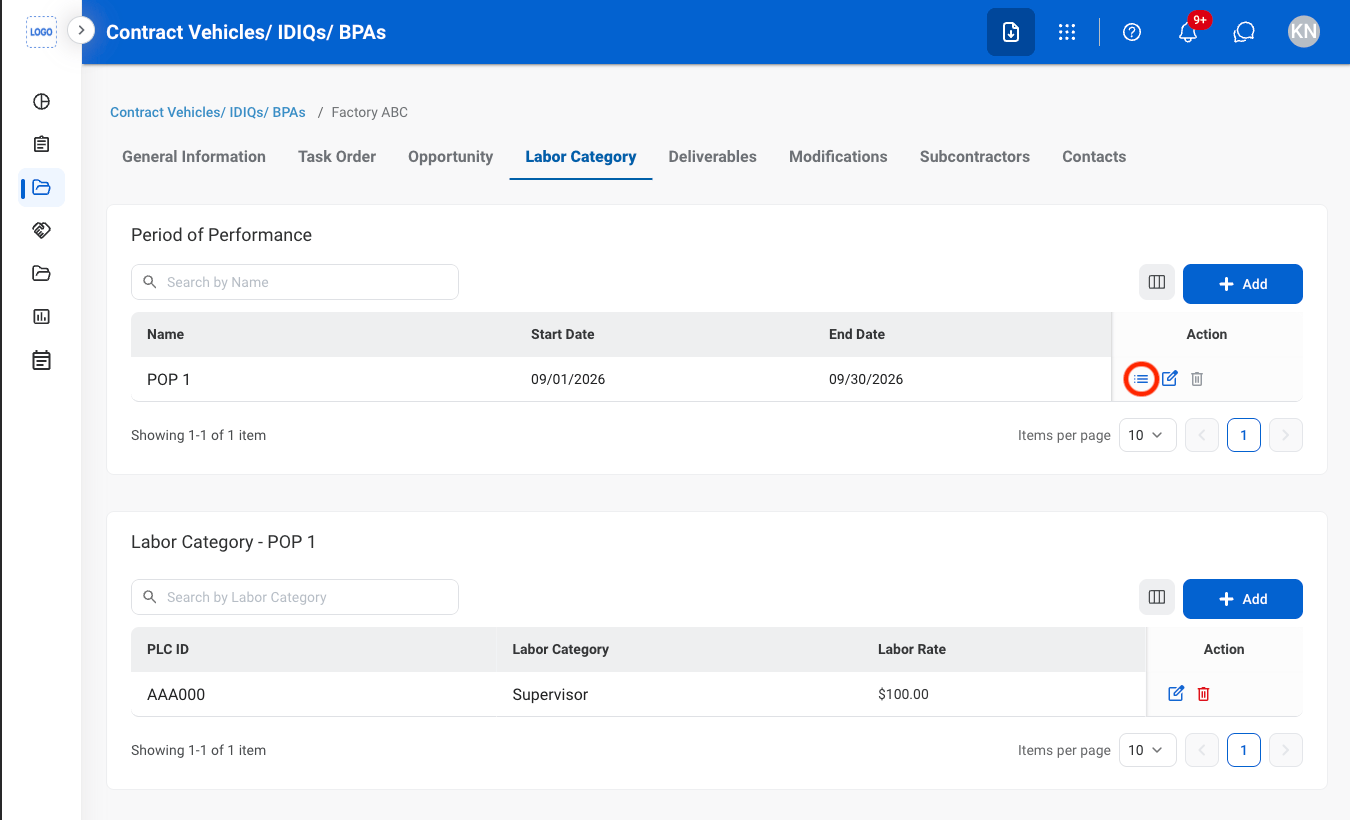1350x820 pixels.
Task: Delete the AAA000 Supervisor labor row
Action: pos(1204,693)
